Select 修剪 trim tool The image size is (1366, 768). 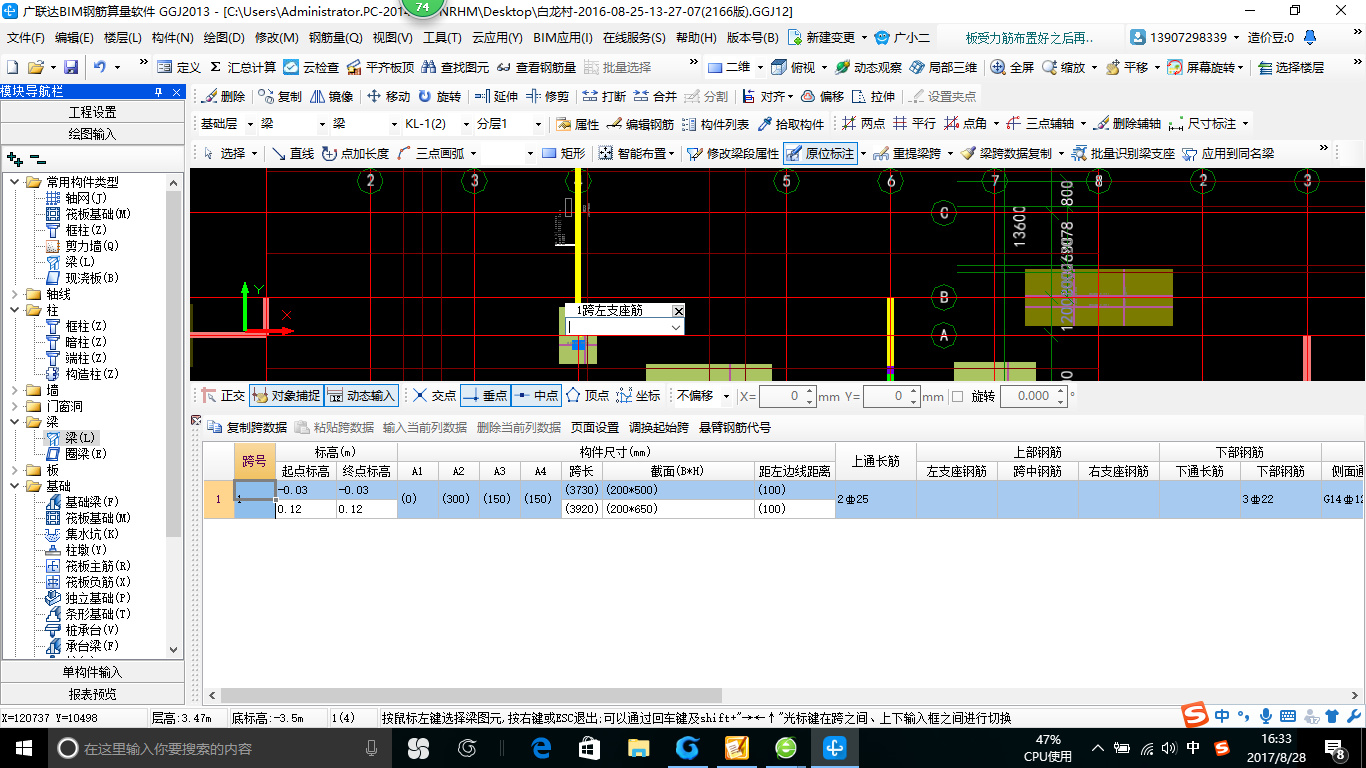[547, 97]
